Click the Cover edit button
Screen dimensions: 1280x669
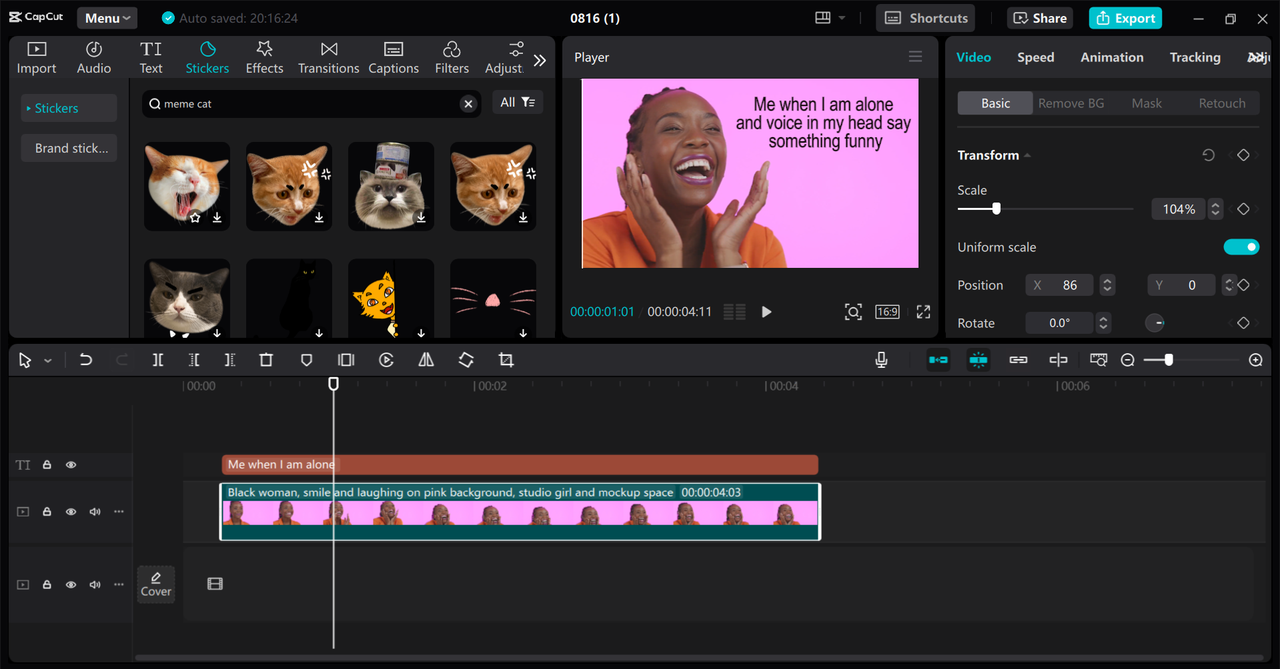[156, 584]
